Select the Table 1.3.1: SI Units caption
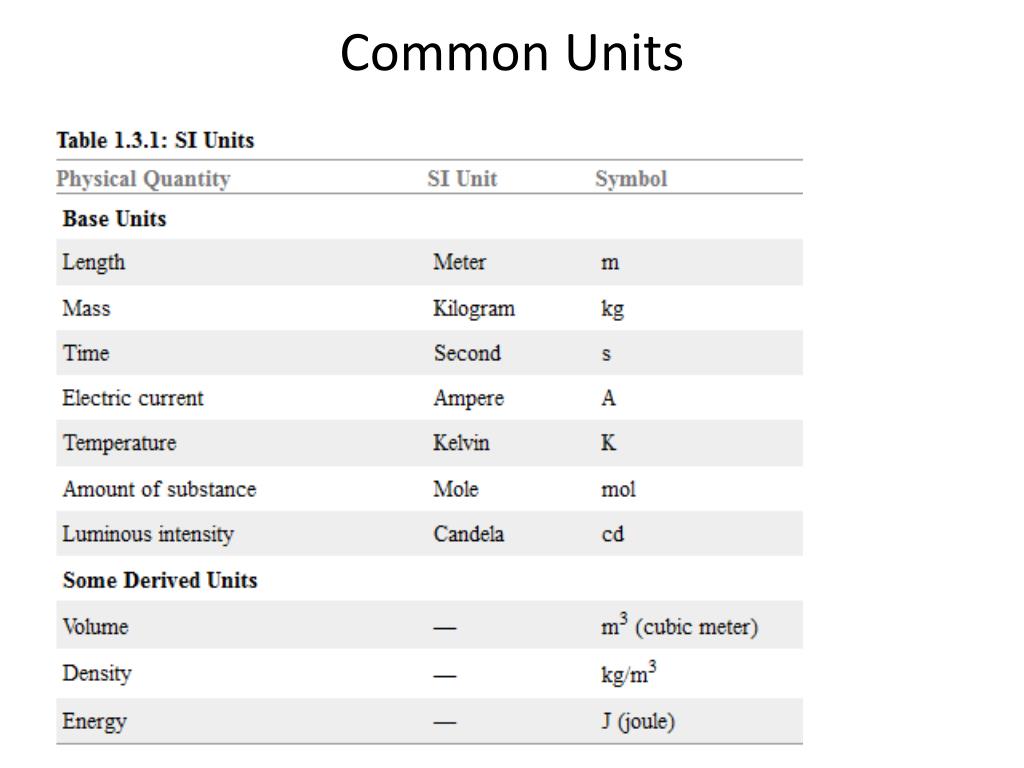 click(x=155, y=140)
